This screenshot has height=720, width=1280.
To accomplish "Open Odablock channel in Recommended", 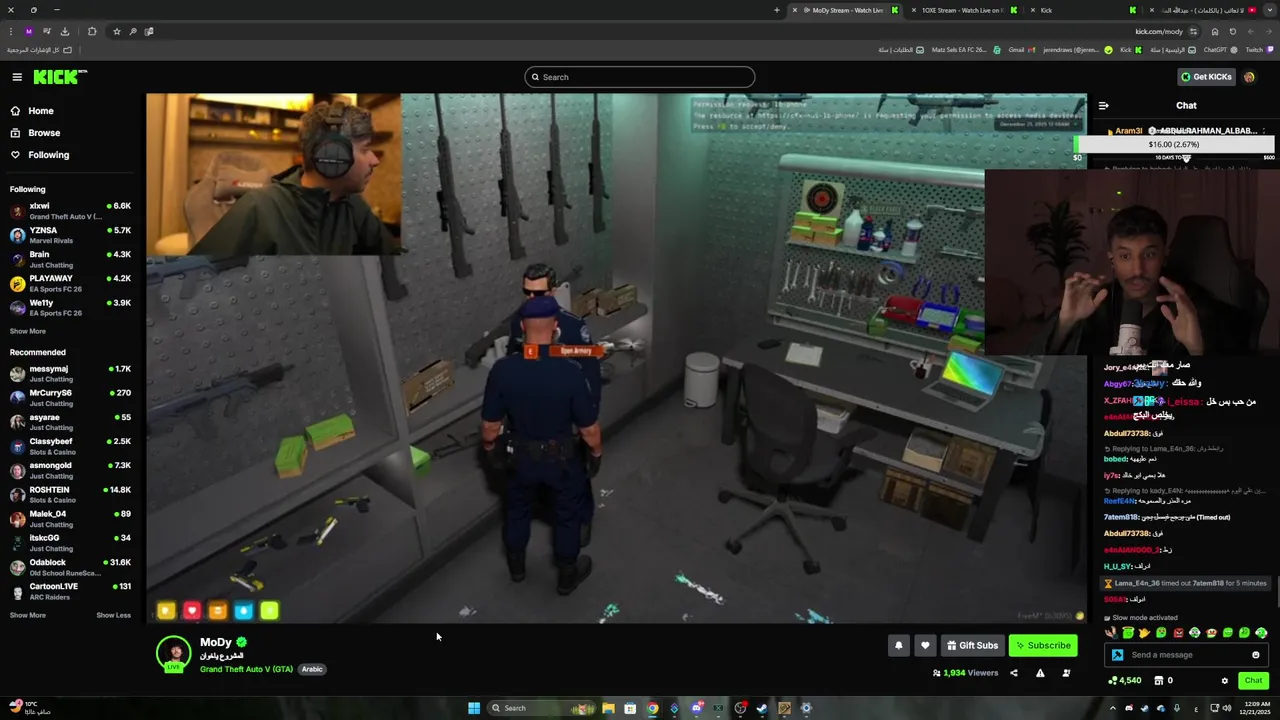I will (70, 567).
